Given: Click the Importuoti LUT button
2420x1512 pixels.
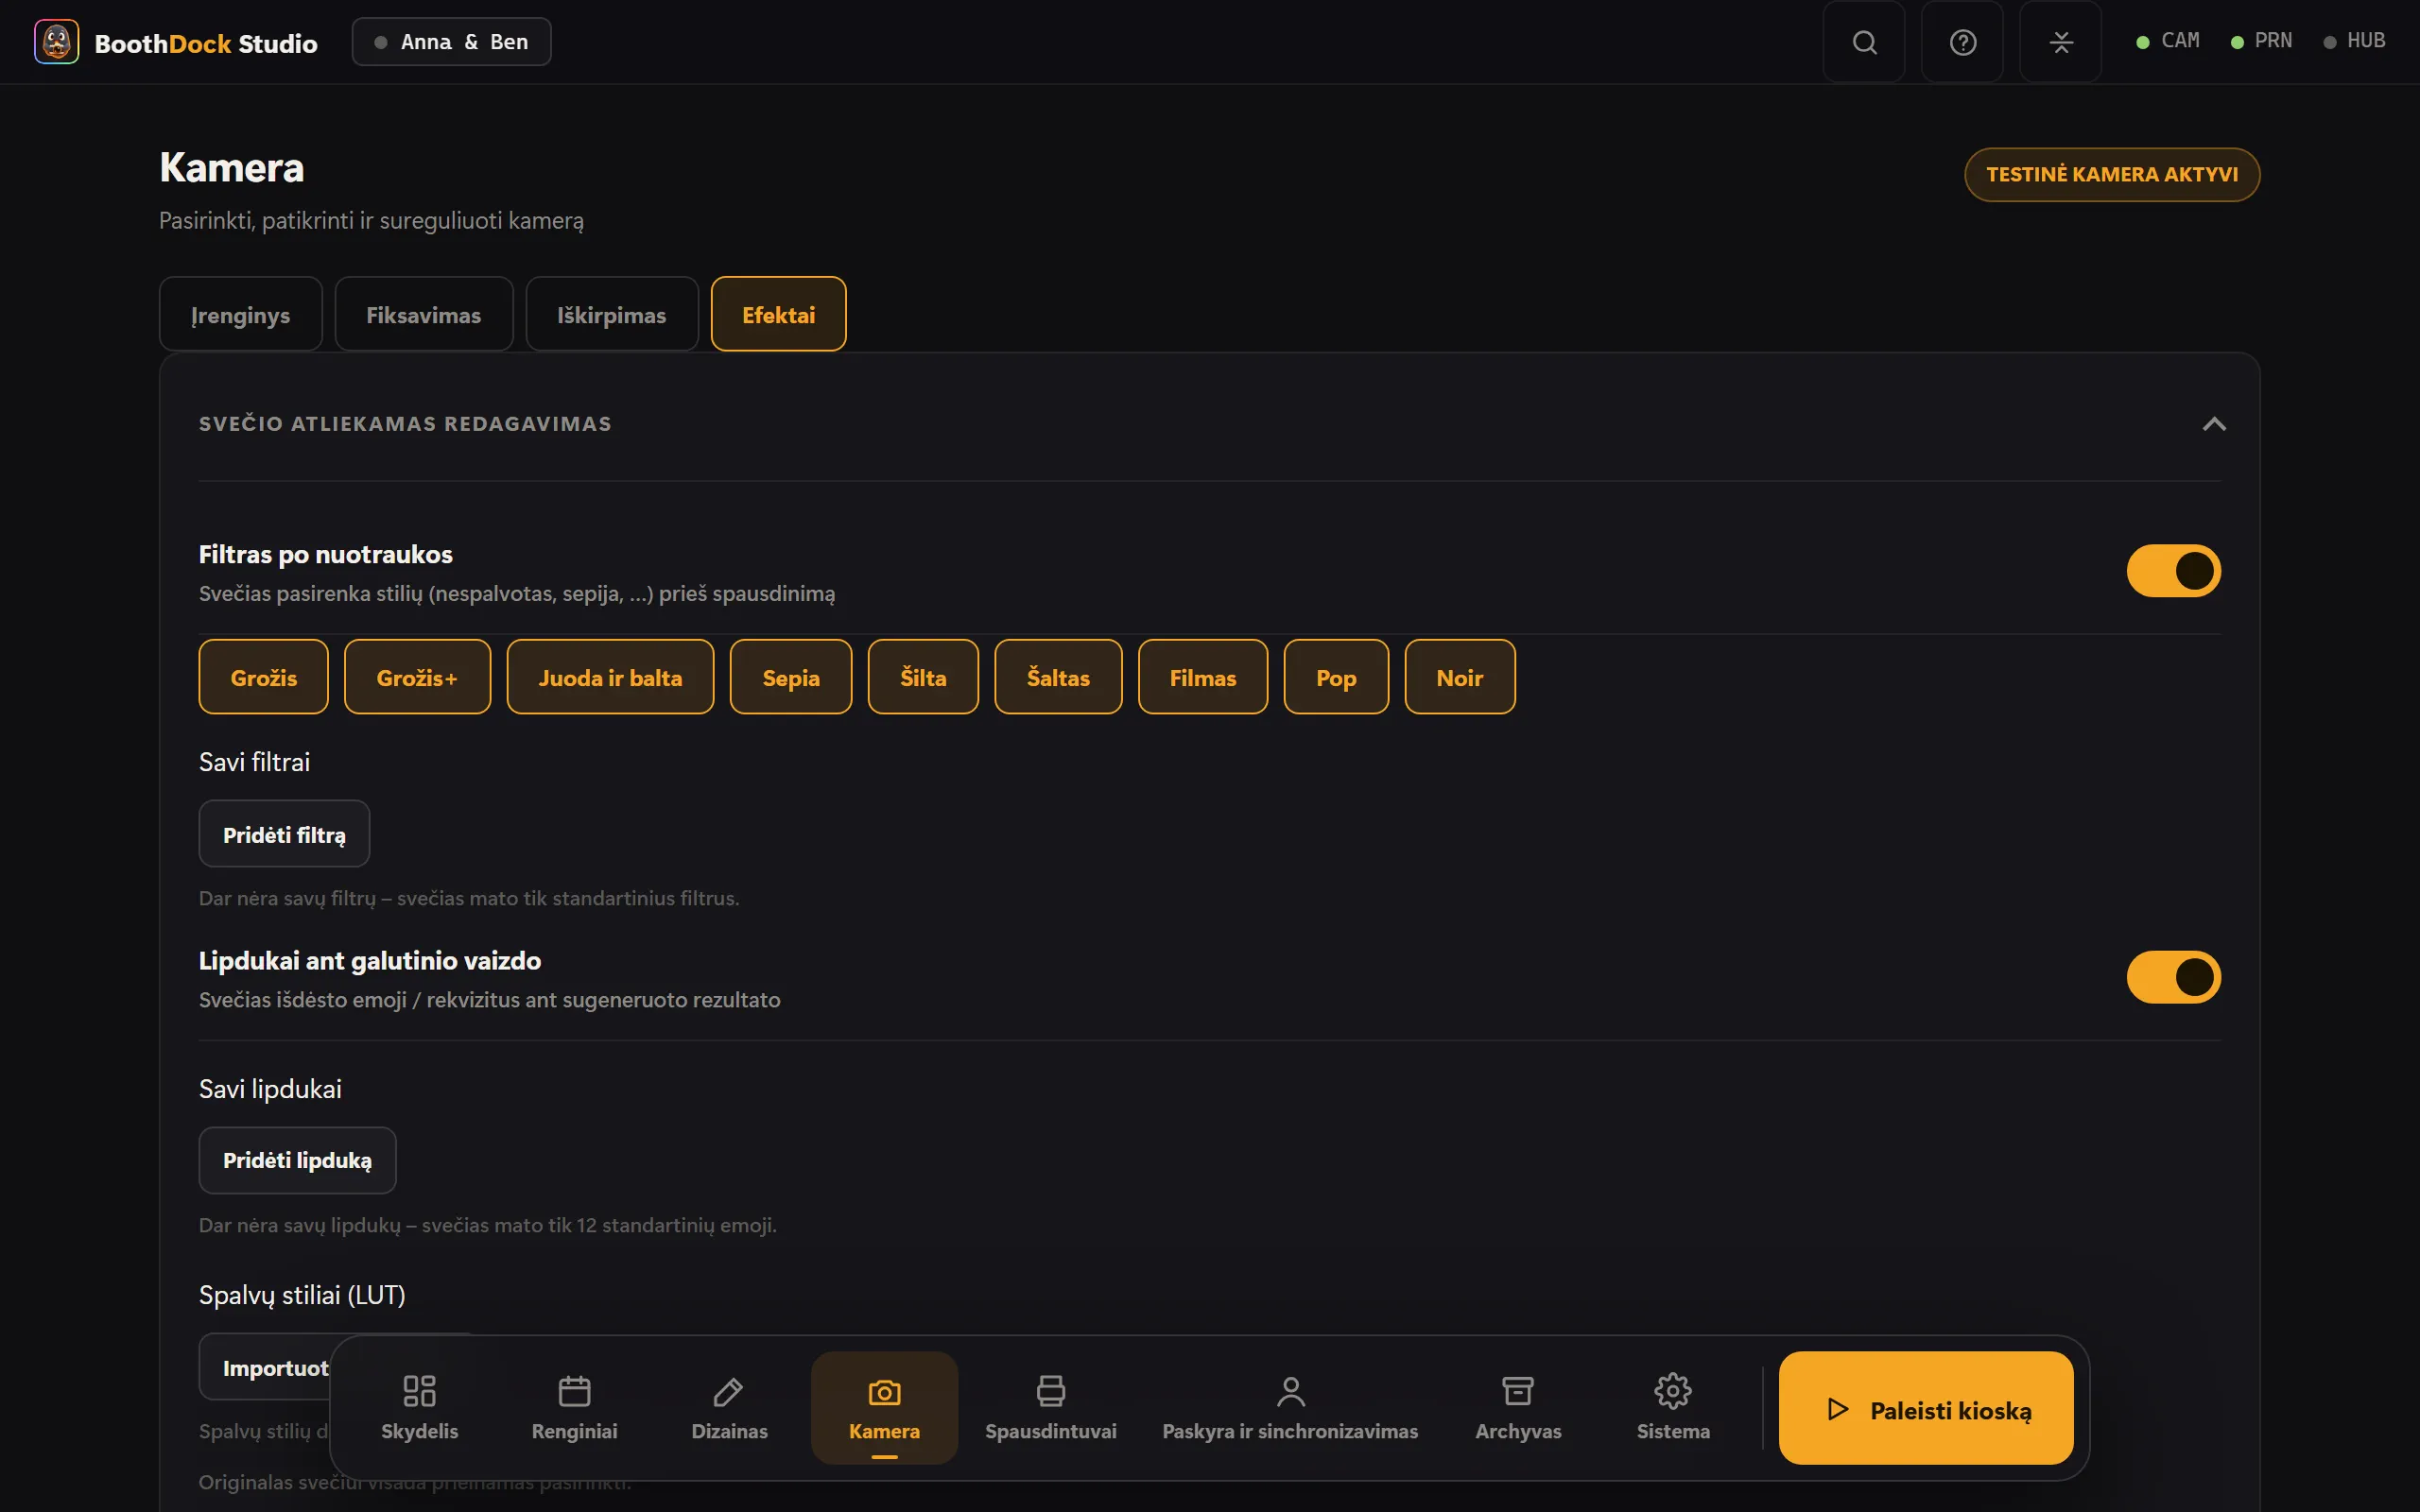Looking at the screenshot, I should point(266,1367).
